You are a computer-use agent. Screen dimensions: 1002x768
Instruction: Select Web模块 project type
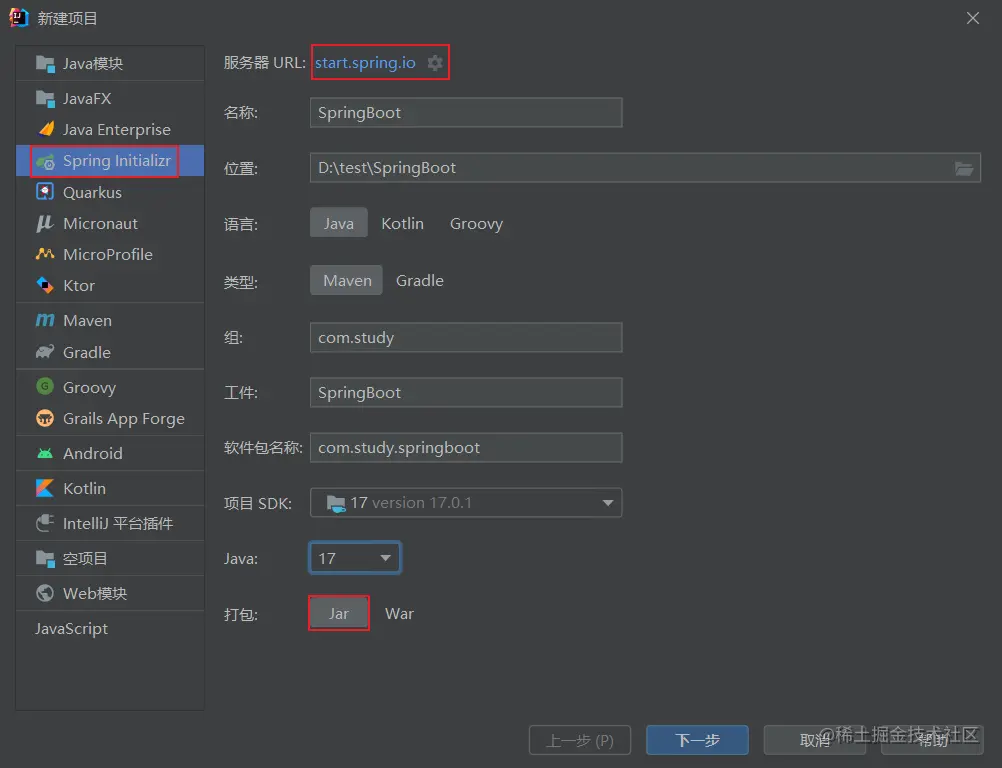pos(110,593)
